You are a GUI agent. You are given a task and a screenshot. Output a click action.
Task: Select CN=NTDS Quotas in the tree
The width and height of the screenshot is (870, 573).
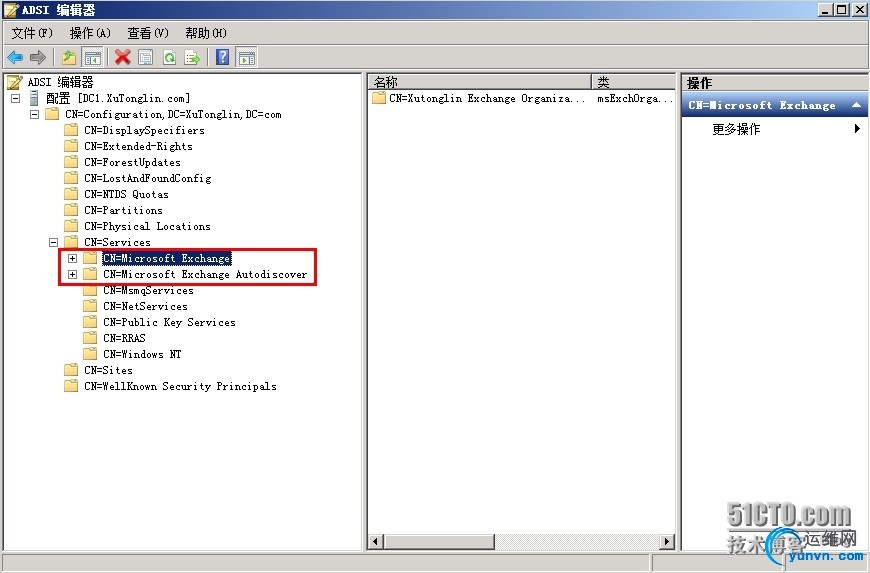[x=126, y=194]
